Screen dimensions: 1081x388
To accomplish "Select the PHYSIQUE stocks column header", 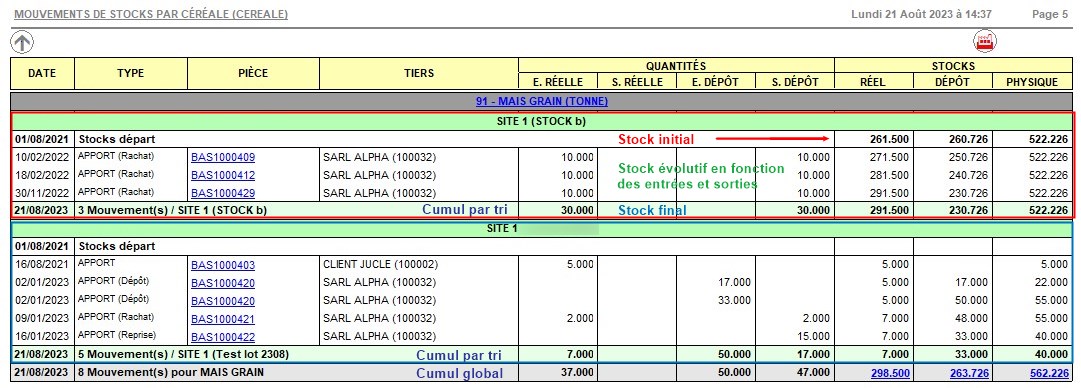I will [1032, 82].
